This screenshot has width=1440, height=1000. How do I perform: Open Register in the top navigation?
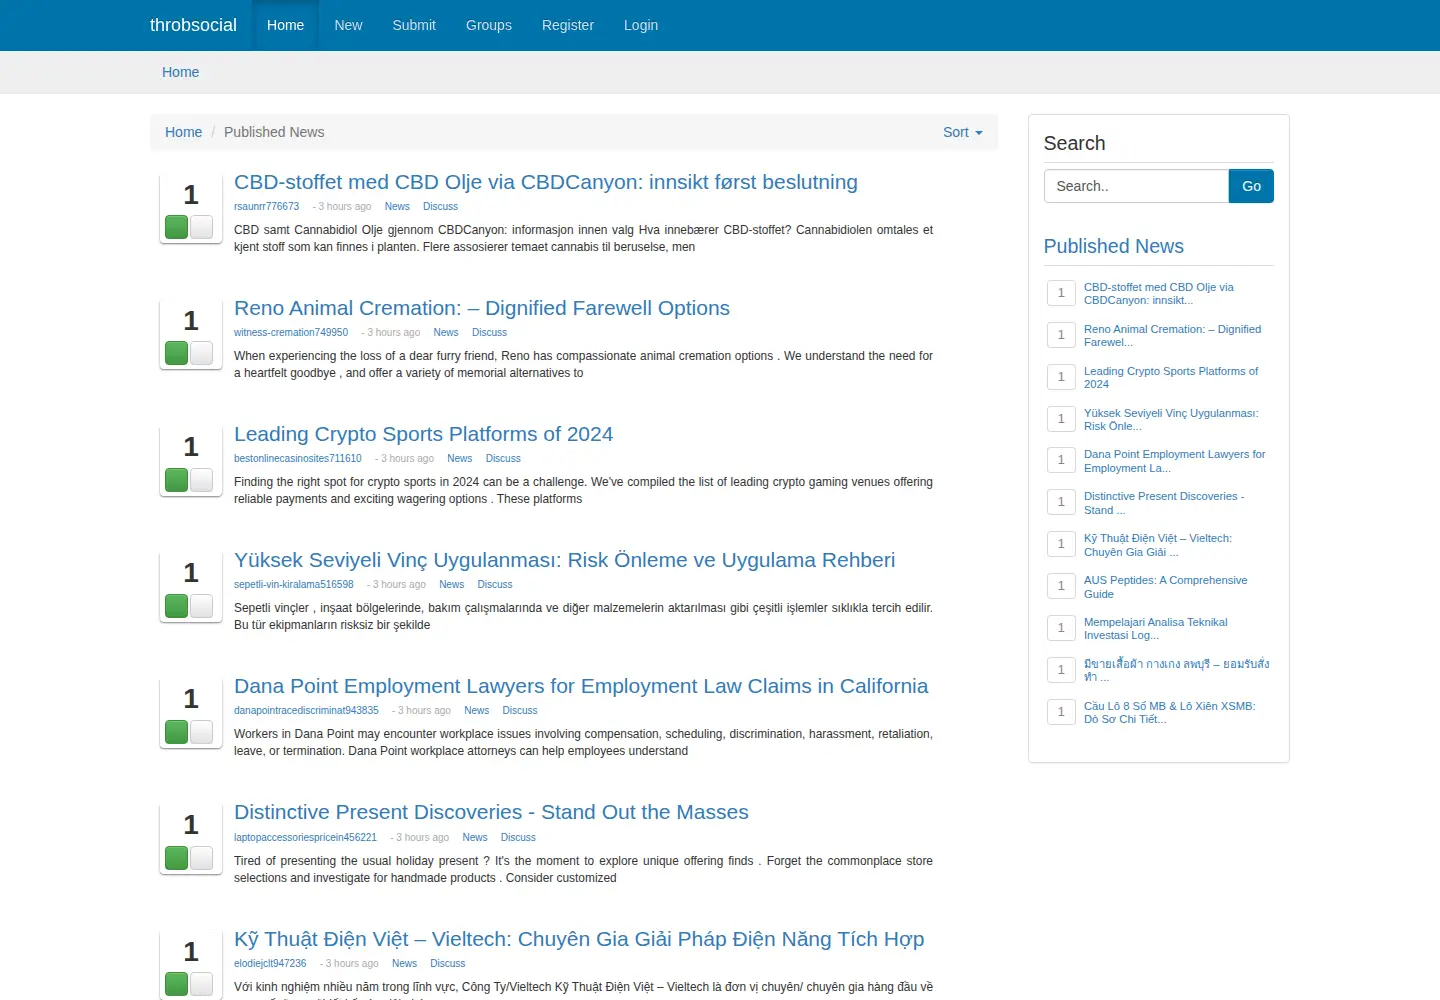[x=568, y=25]
